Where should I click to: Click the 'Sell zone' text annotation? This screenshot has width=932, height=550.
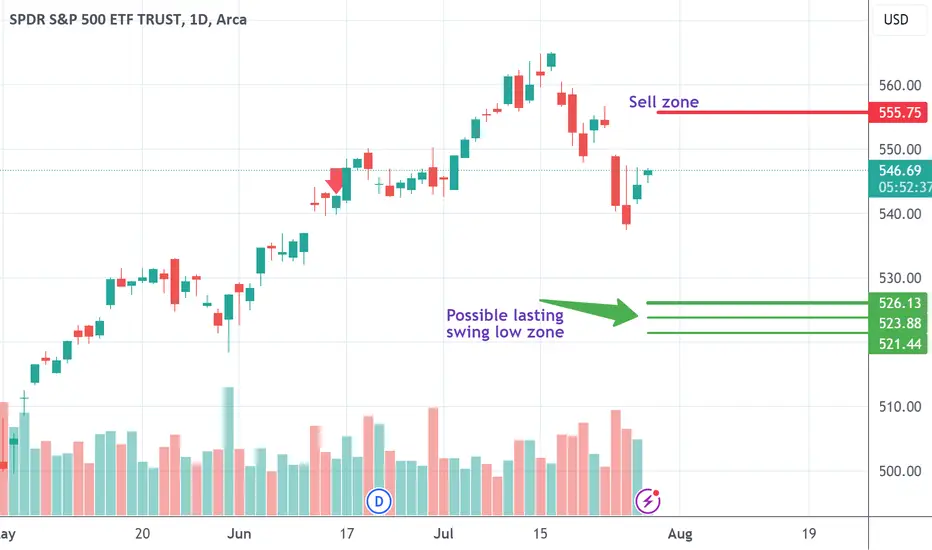pyautogui.click(x=663, y=102)
